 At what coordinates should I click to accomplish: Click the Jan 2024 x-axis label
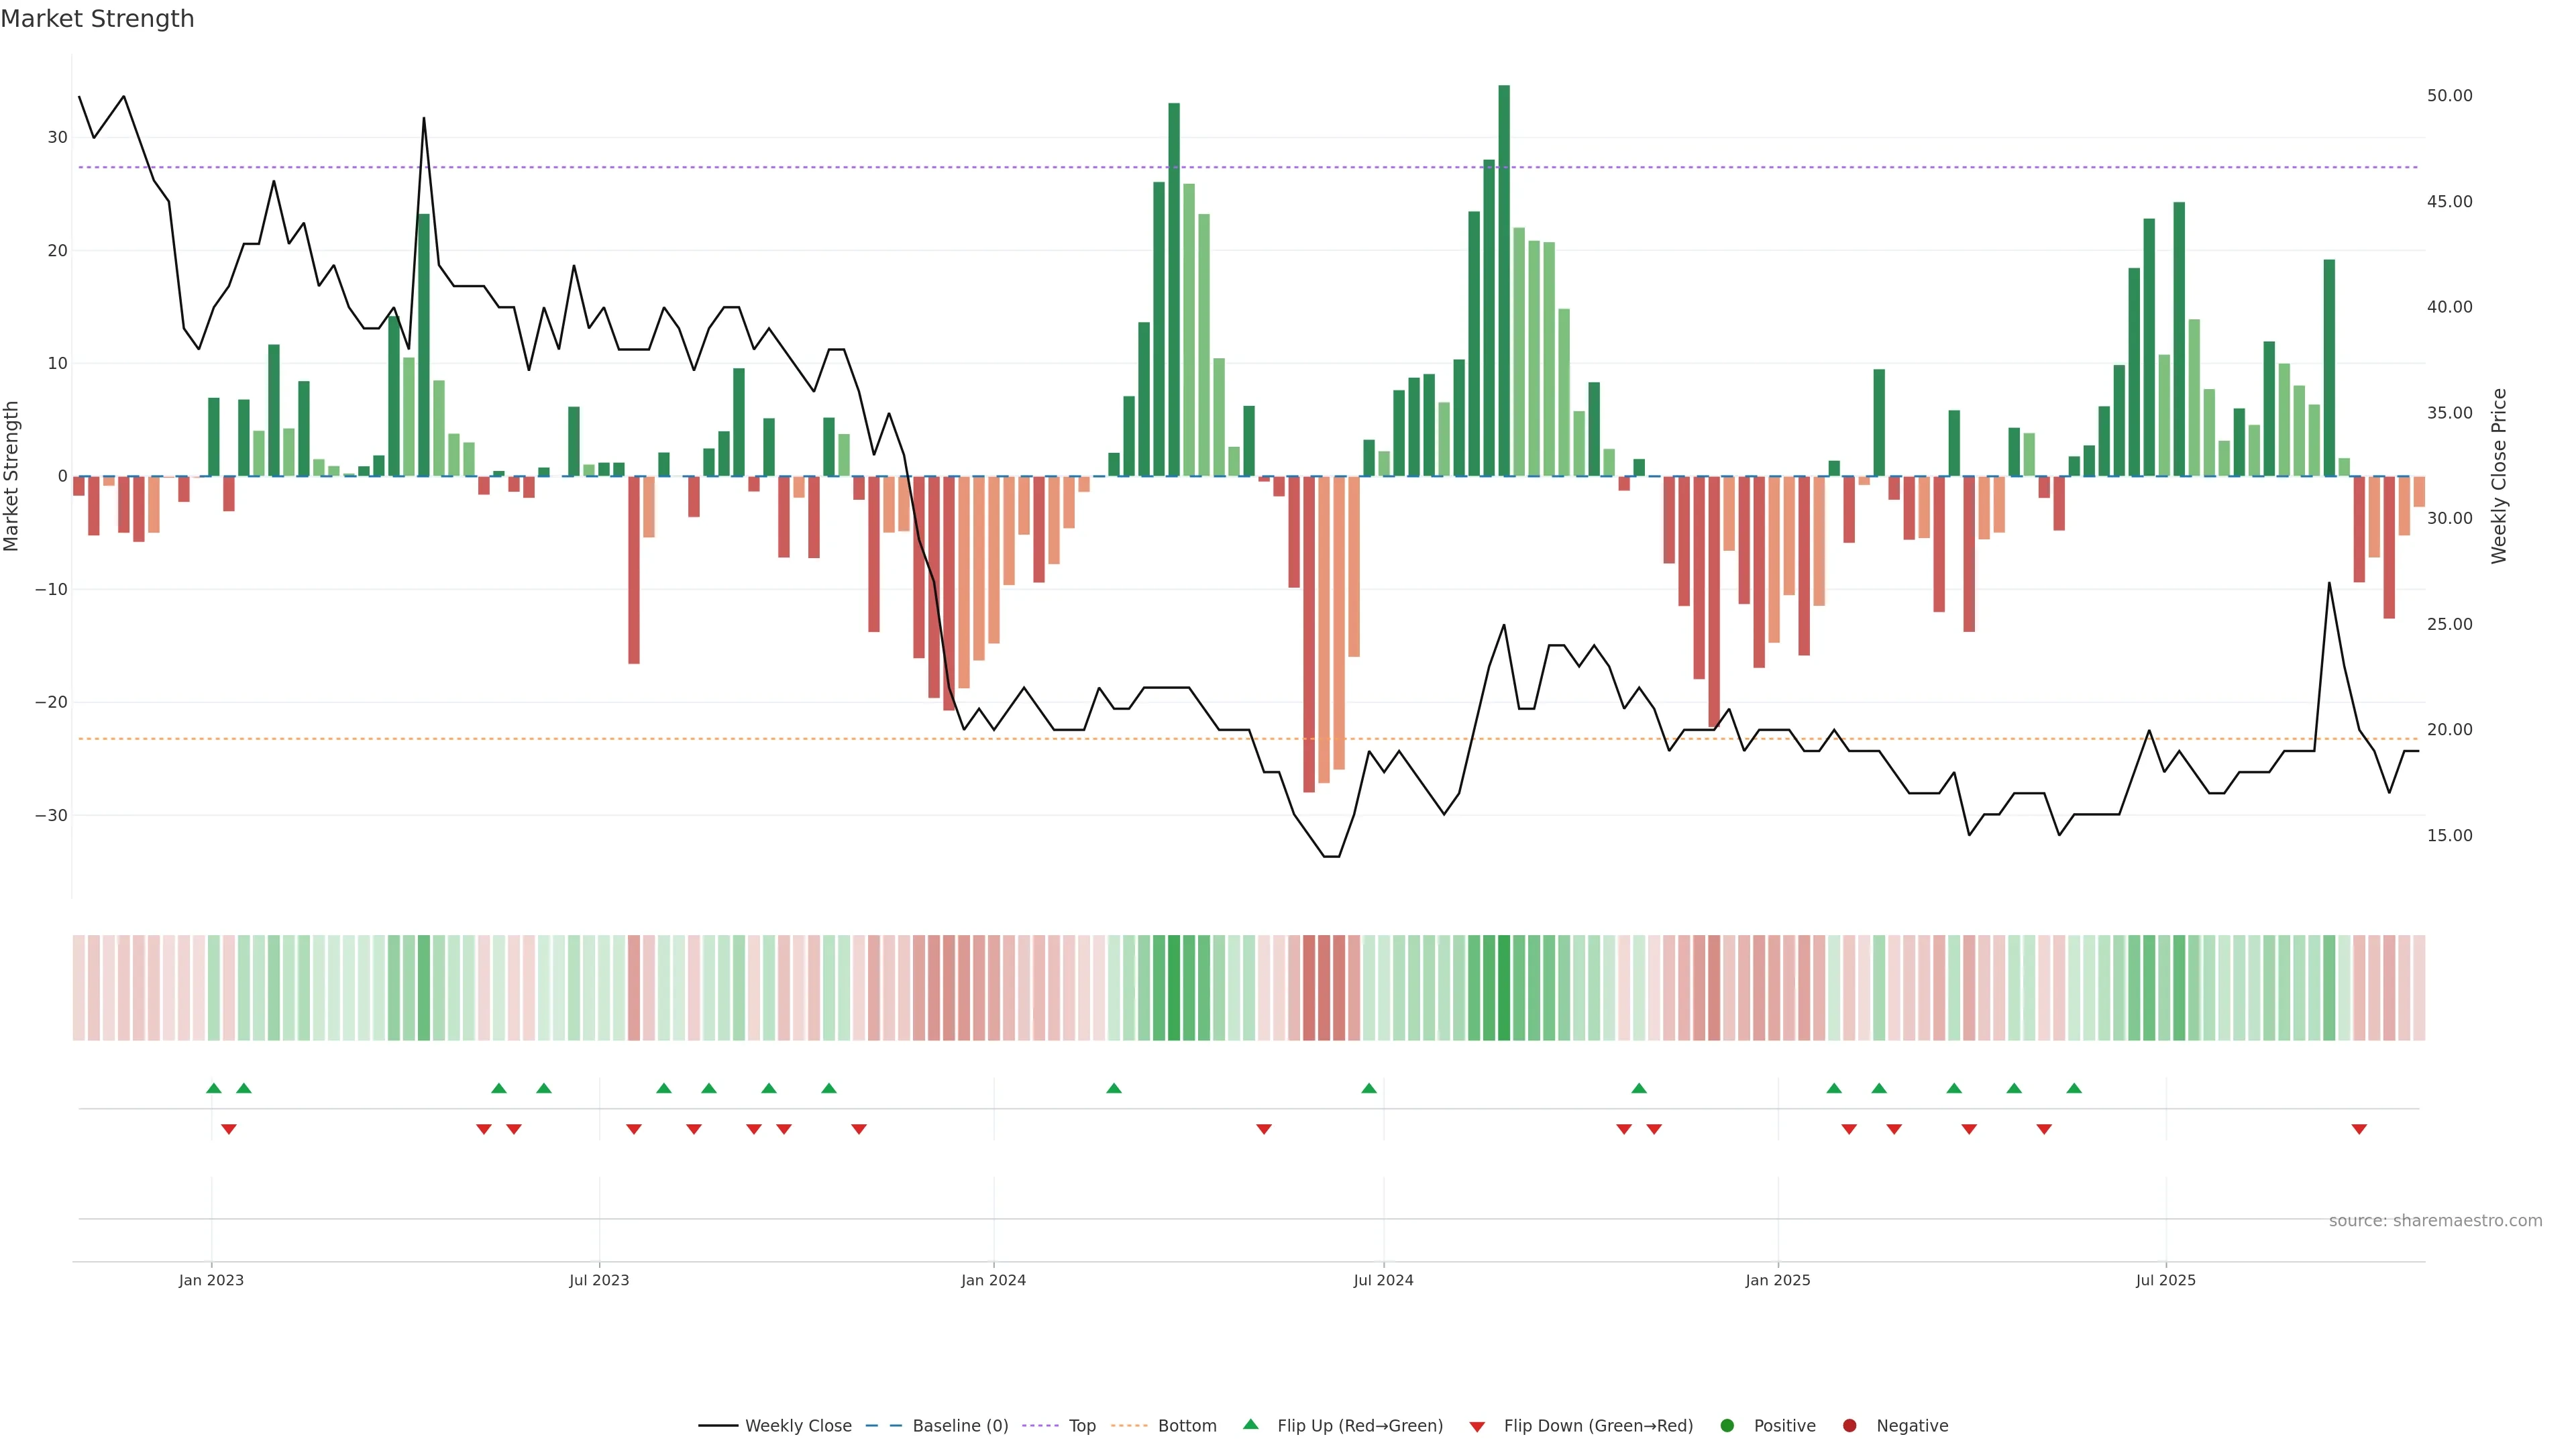click(993, 1280)
